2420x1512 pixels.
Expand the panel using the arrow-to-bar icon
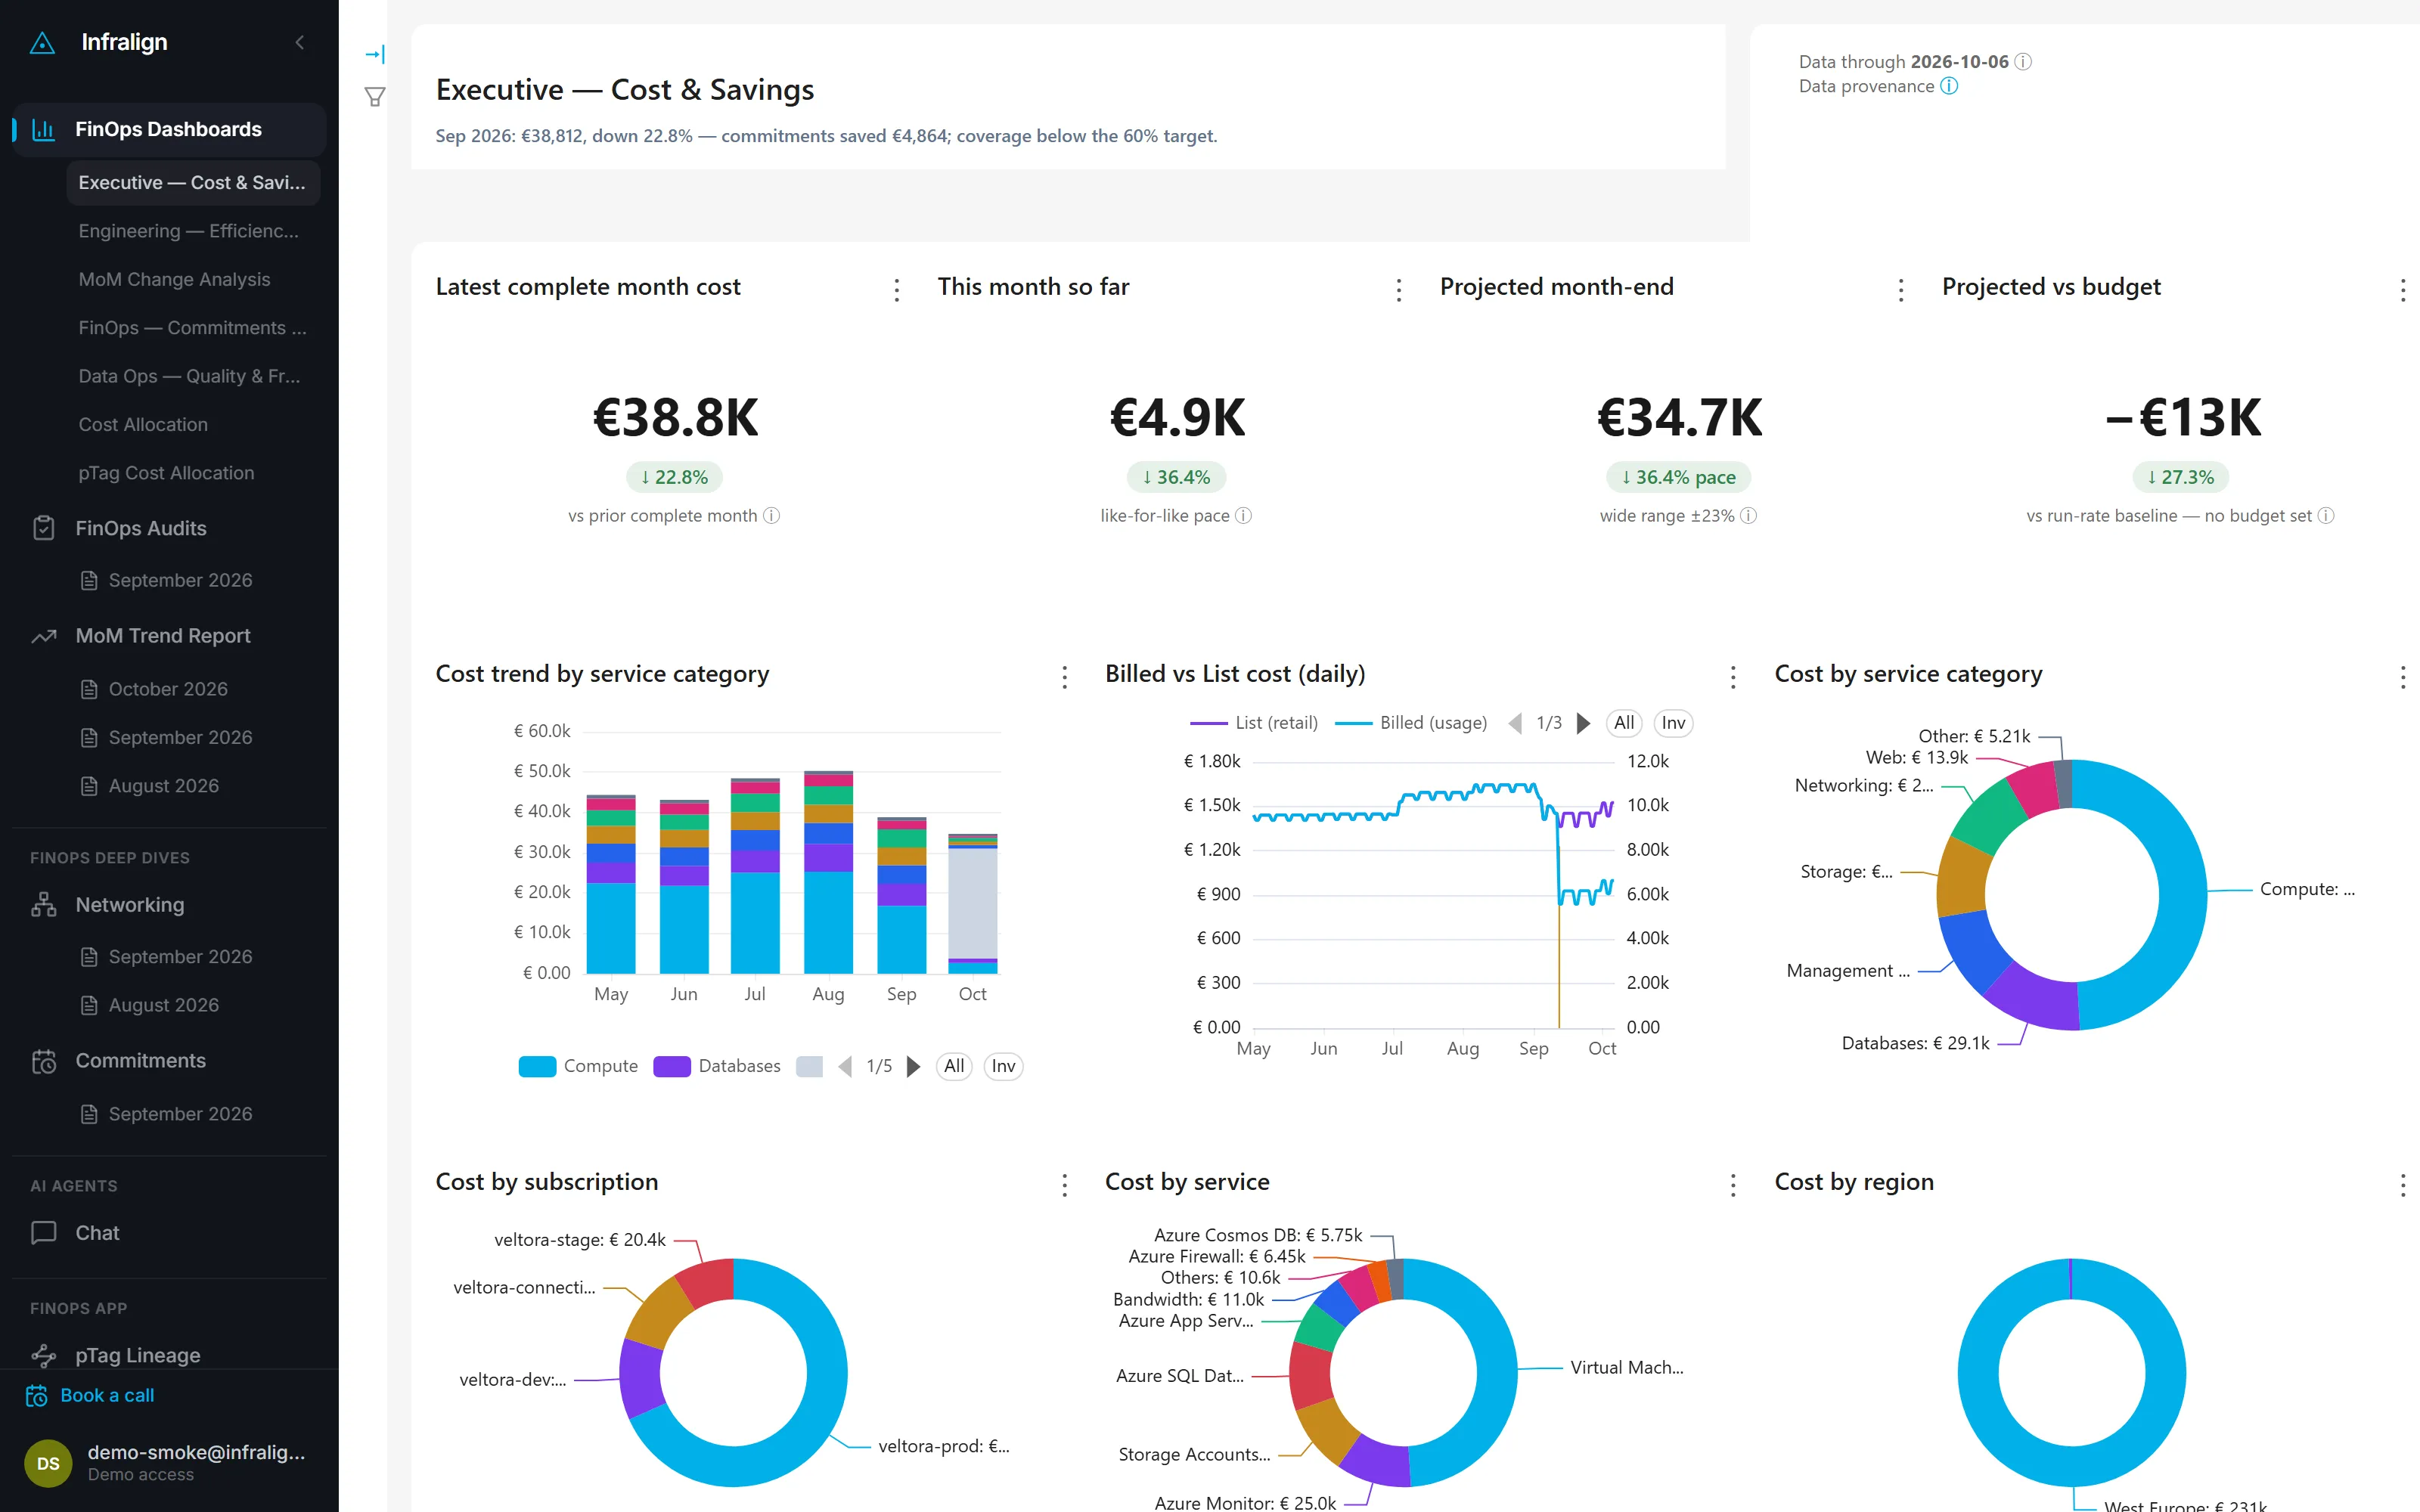375,54
